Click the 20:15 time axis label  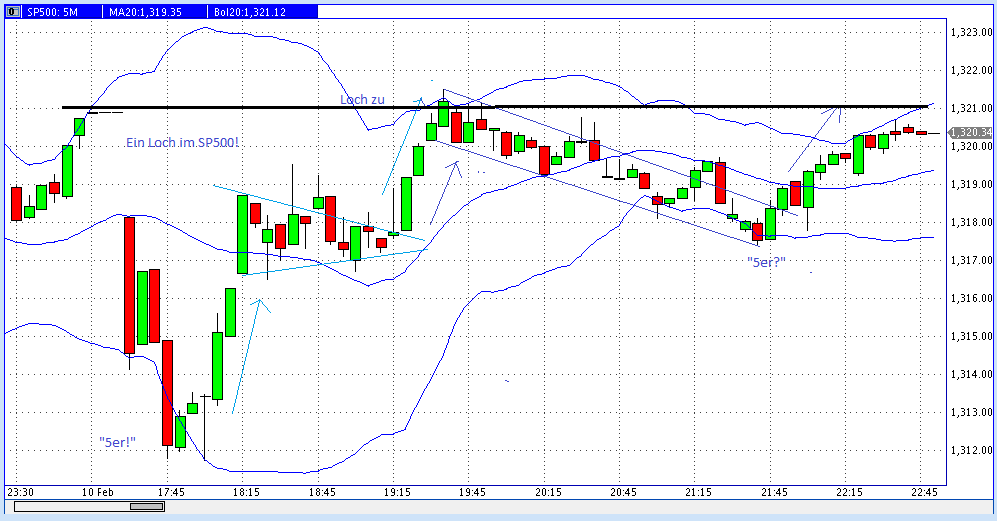click(548, 492)
